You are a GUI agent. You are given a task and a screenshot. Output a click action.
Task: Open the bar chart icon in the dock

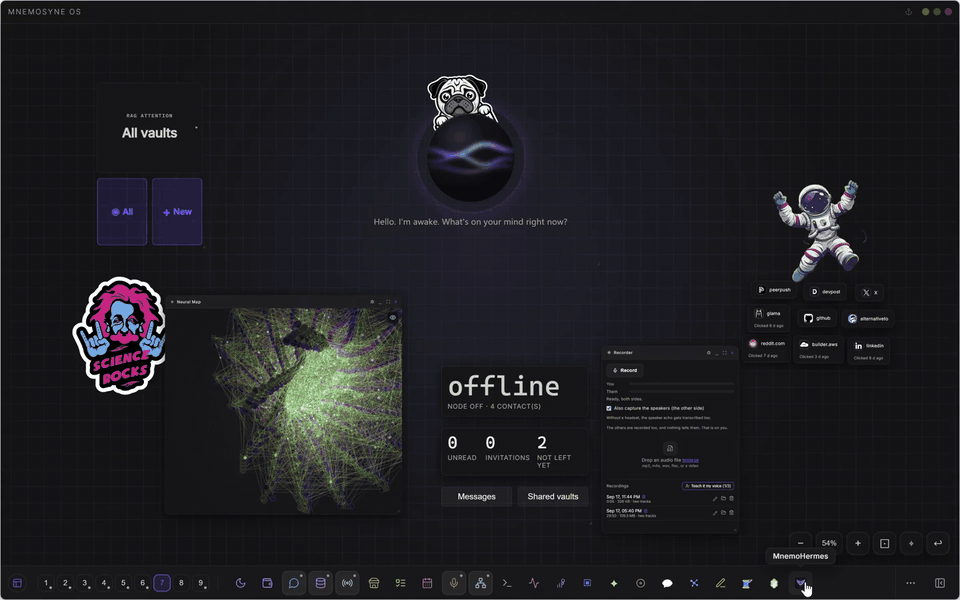point(560,583)
